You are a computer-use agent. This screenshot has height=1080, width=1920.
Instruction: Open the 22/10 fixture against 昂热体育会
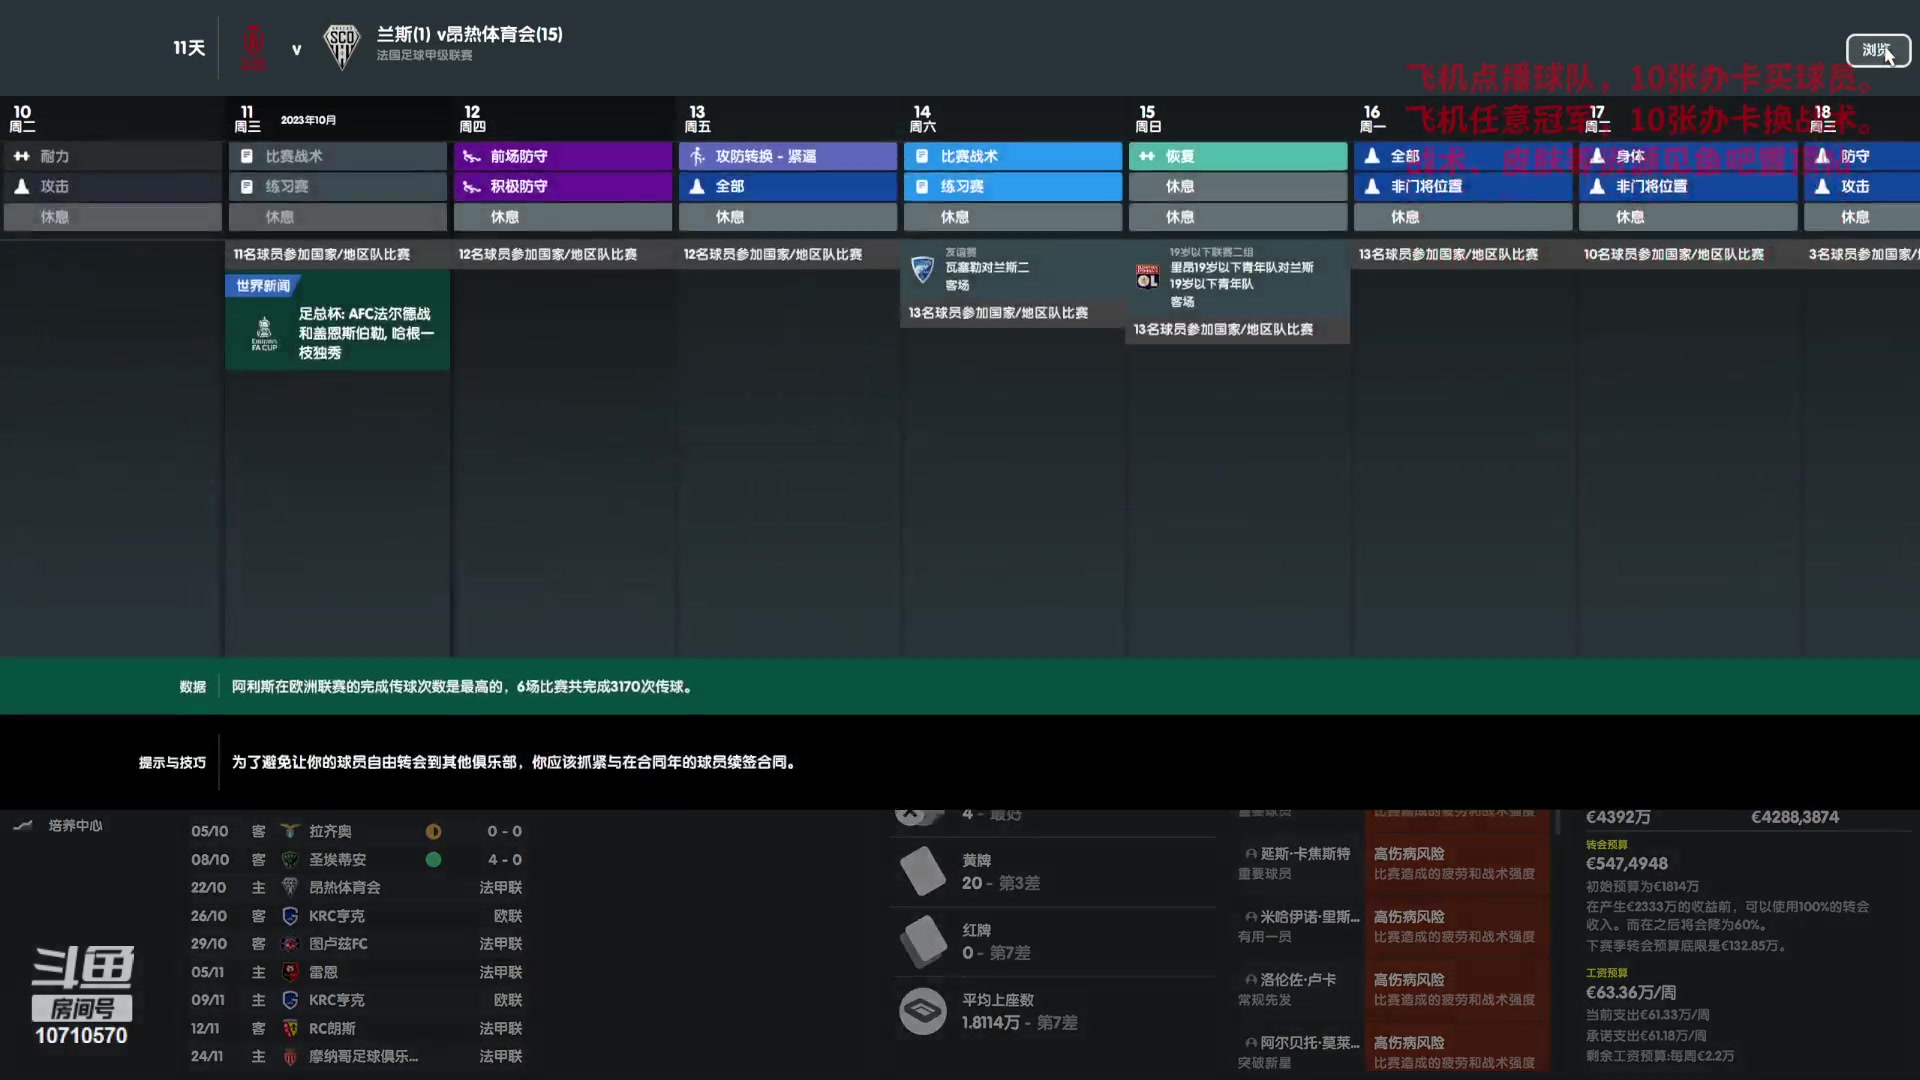pos(357,887)
